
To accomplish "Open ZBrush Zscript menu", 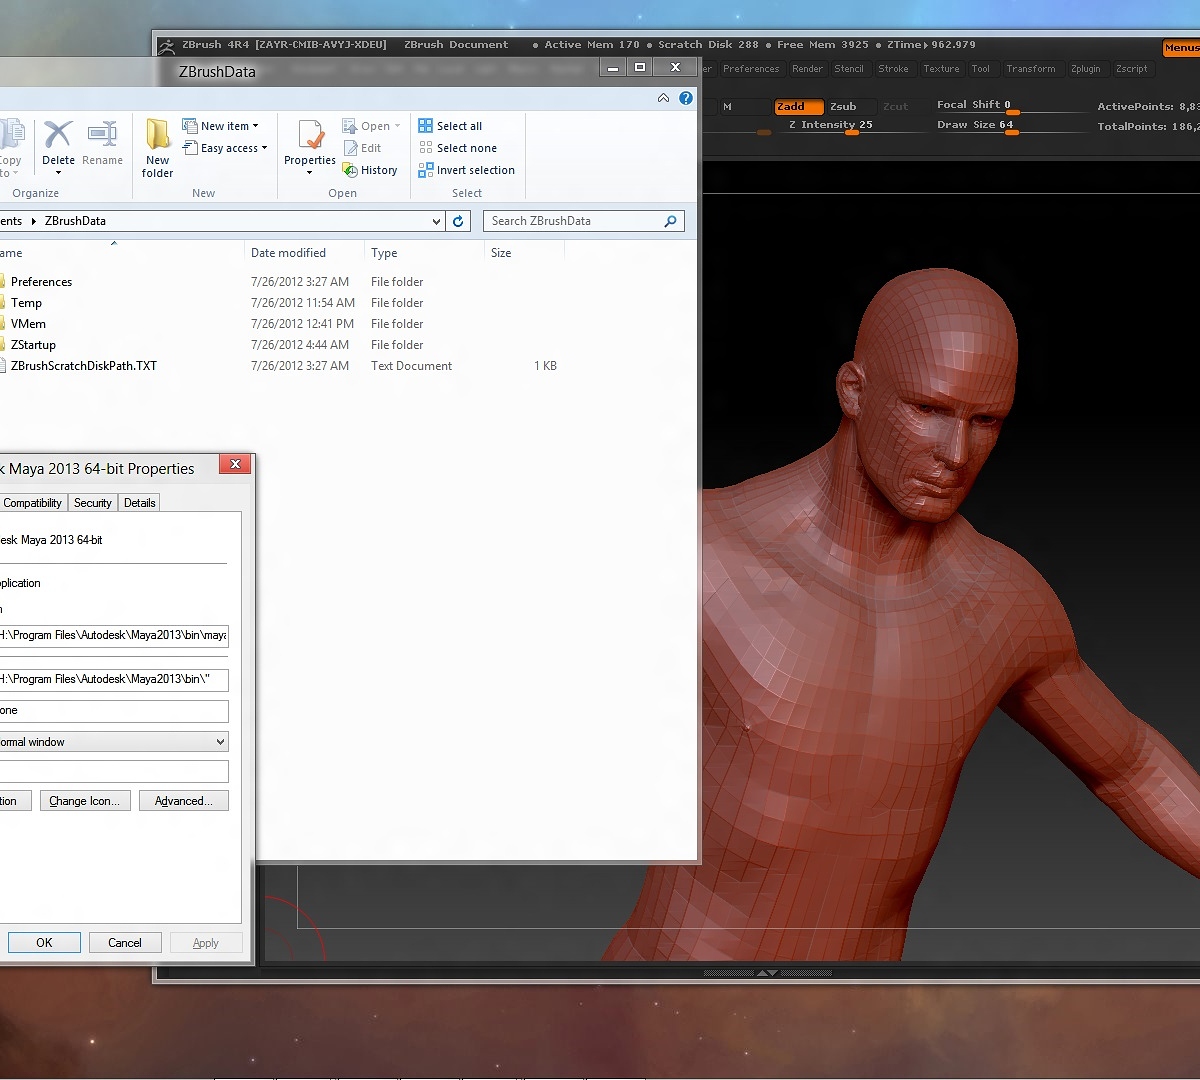I will point(1131,69).
